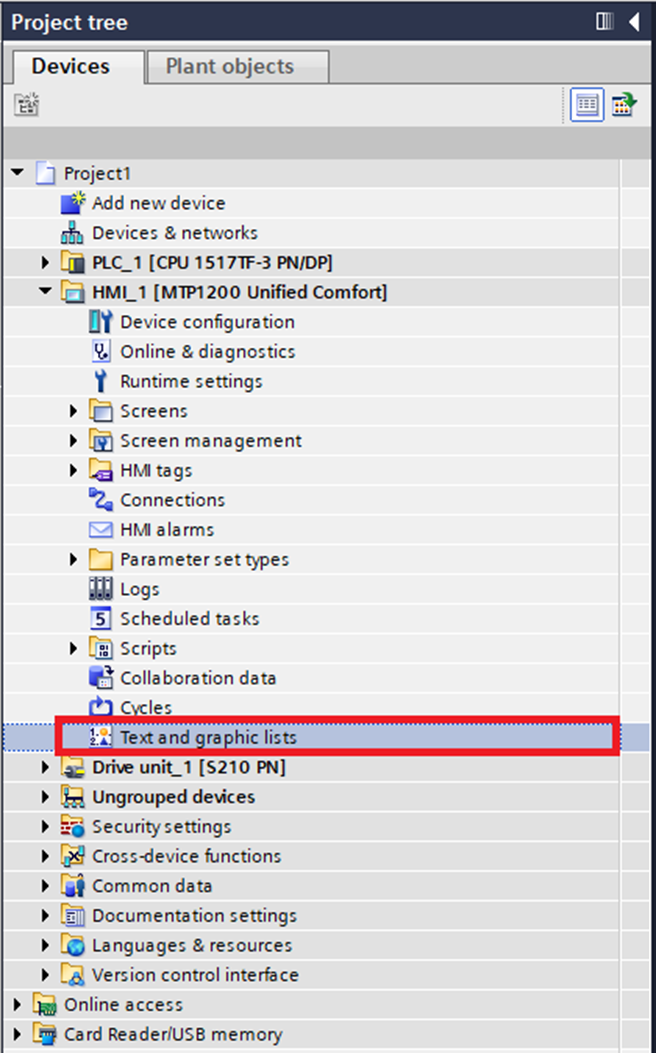Toggle the details view table icon
The width and height of the screenshot is (656, 1053).
(x=587, y=105)
